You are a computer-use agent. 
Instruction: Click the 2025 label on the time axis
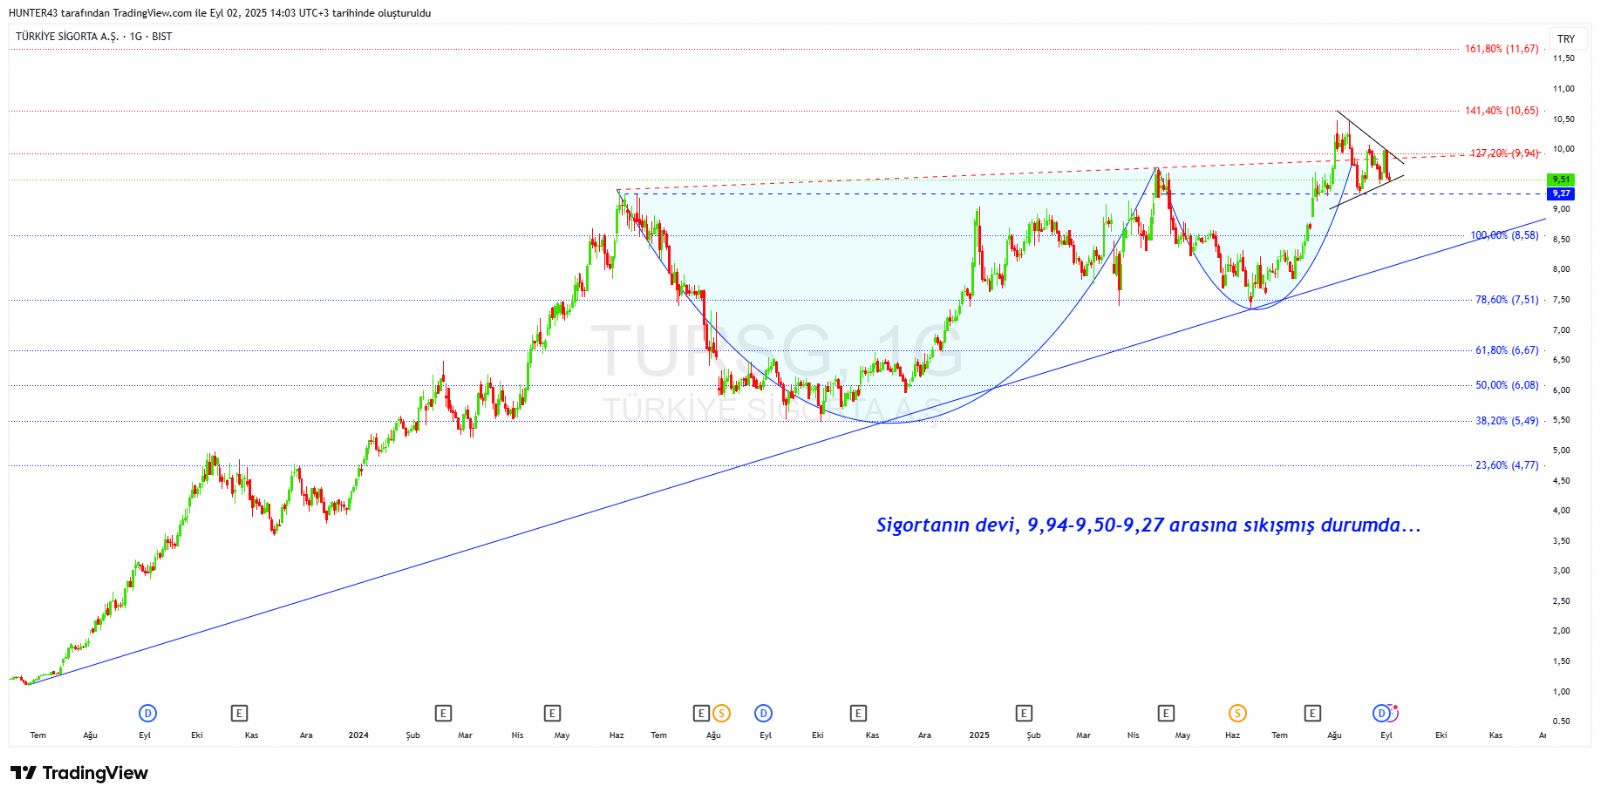coord(979,735)
